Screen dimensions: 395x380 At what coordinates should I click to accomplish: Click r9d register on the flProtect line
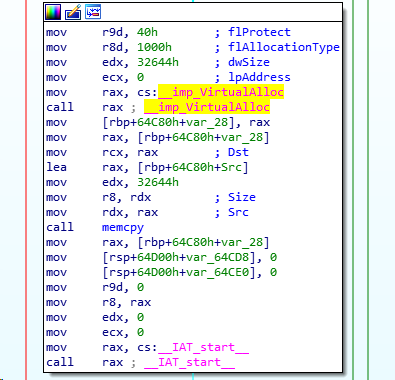(112, 32)
